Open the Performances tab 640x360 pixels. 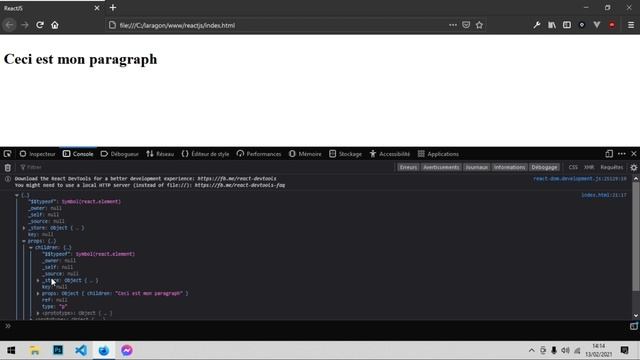coord(259,154)
